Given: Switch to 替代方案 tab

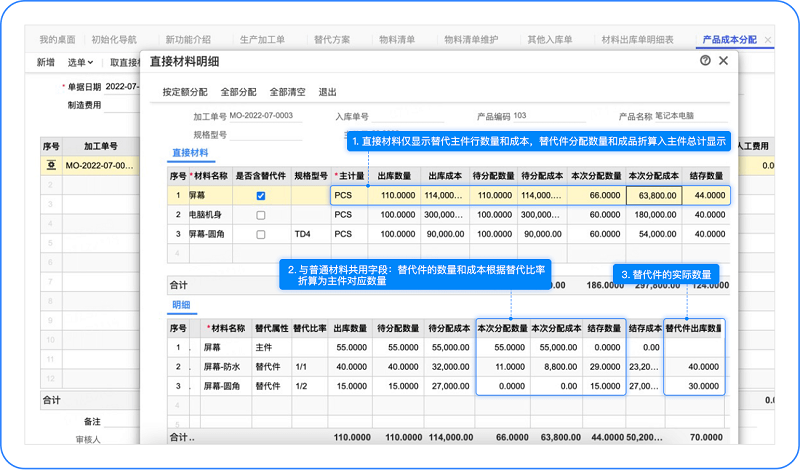Looking at the screenshot, I should [332, 39].
